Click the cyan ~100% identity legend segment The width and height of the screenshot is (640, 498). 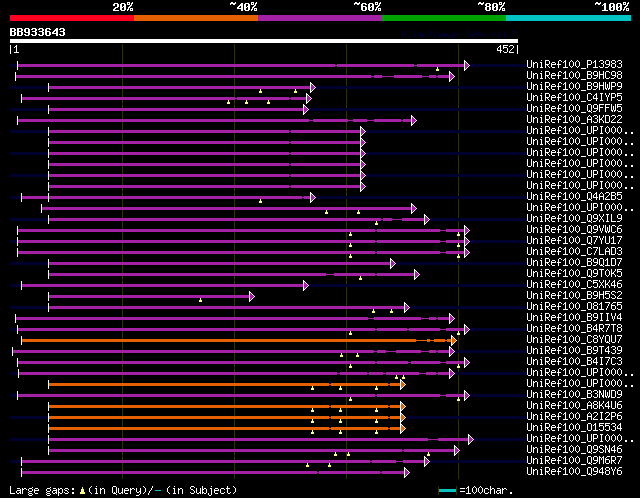click(x=569, y=18)
